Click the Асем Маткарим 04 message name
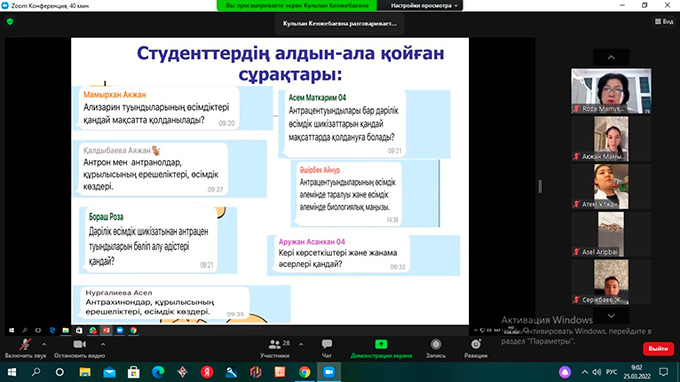This screenshot has height=382, width=680. point(317,98)
